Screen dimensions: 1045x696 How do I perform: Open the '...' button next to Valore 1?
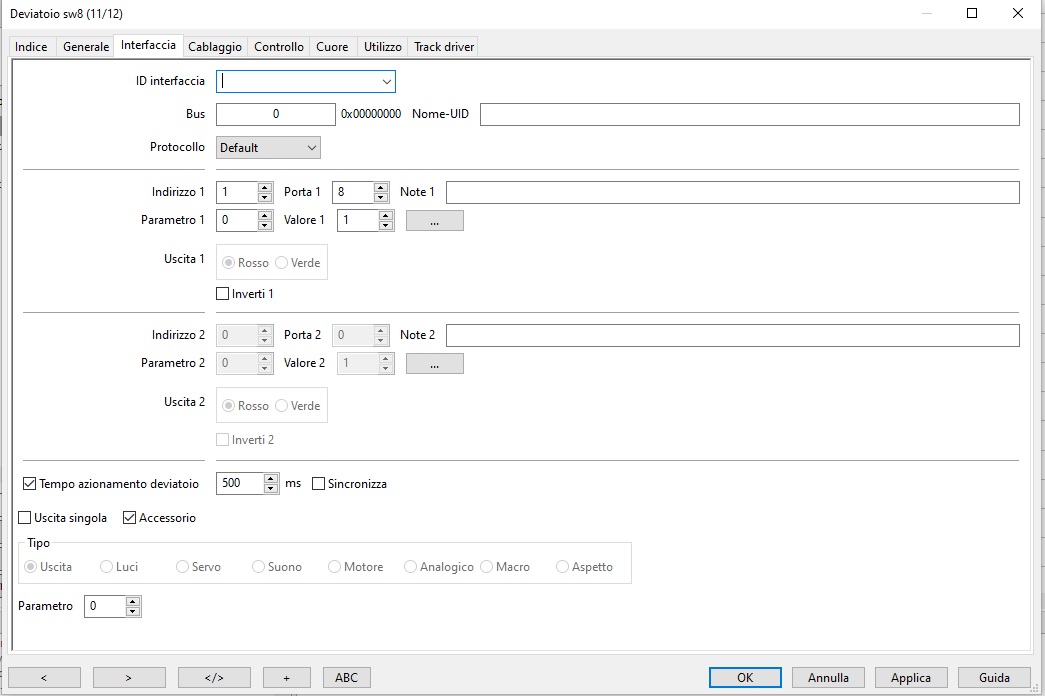click(434, 221)
